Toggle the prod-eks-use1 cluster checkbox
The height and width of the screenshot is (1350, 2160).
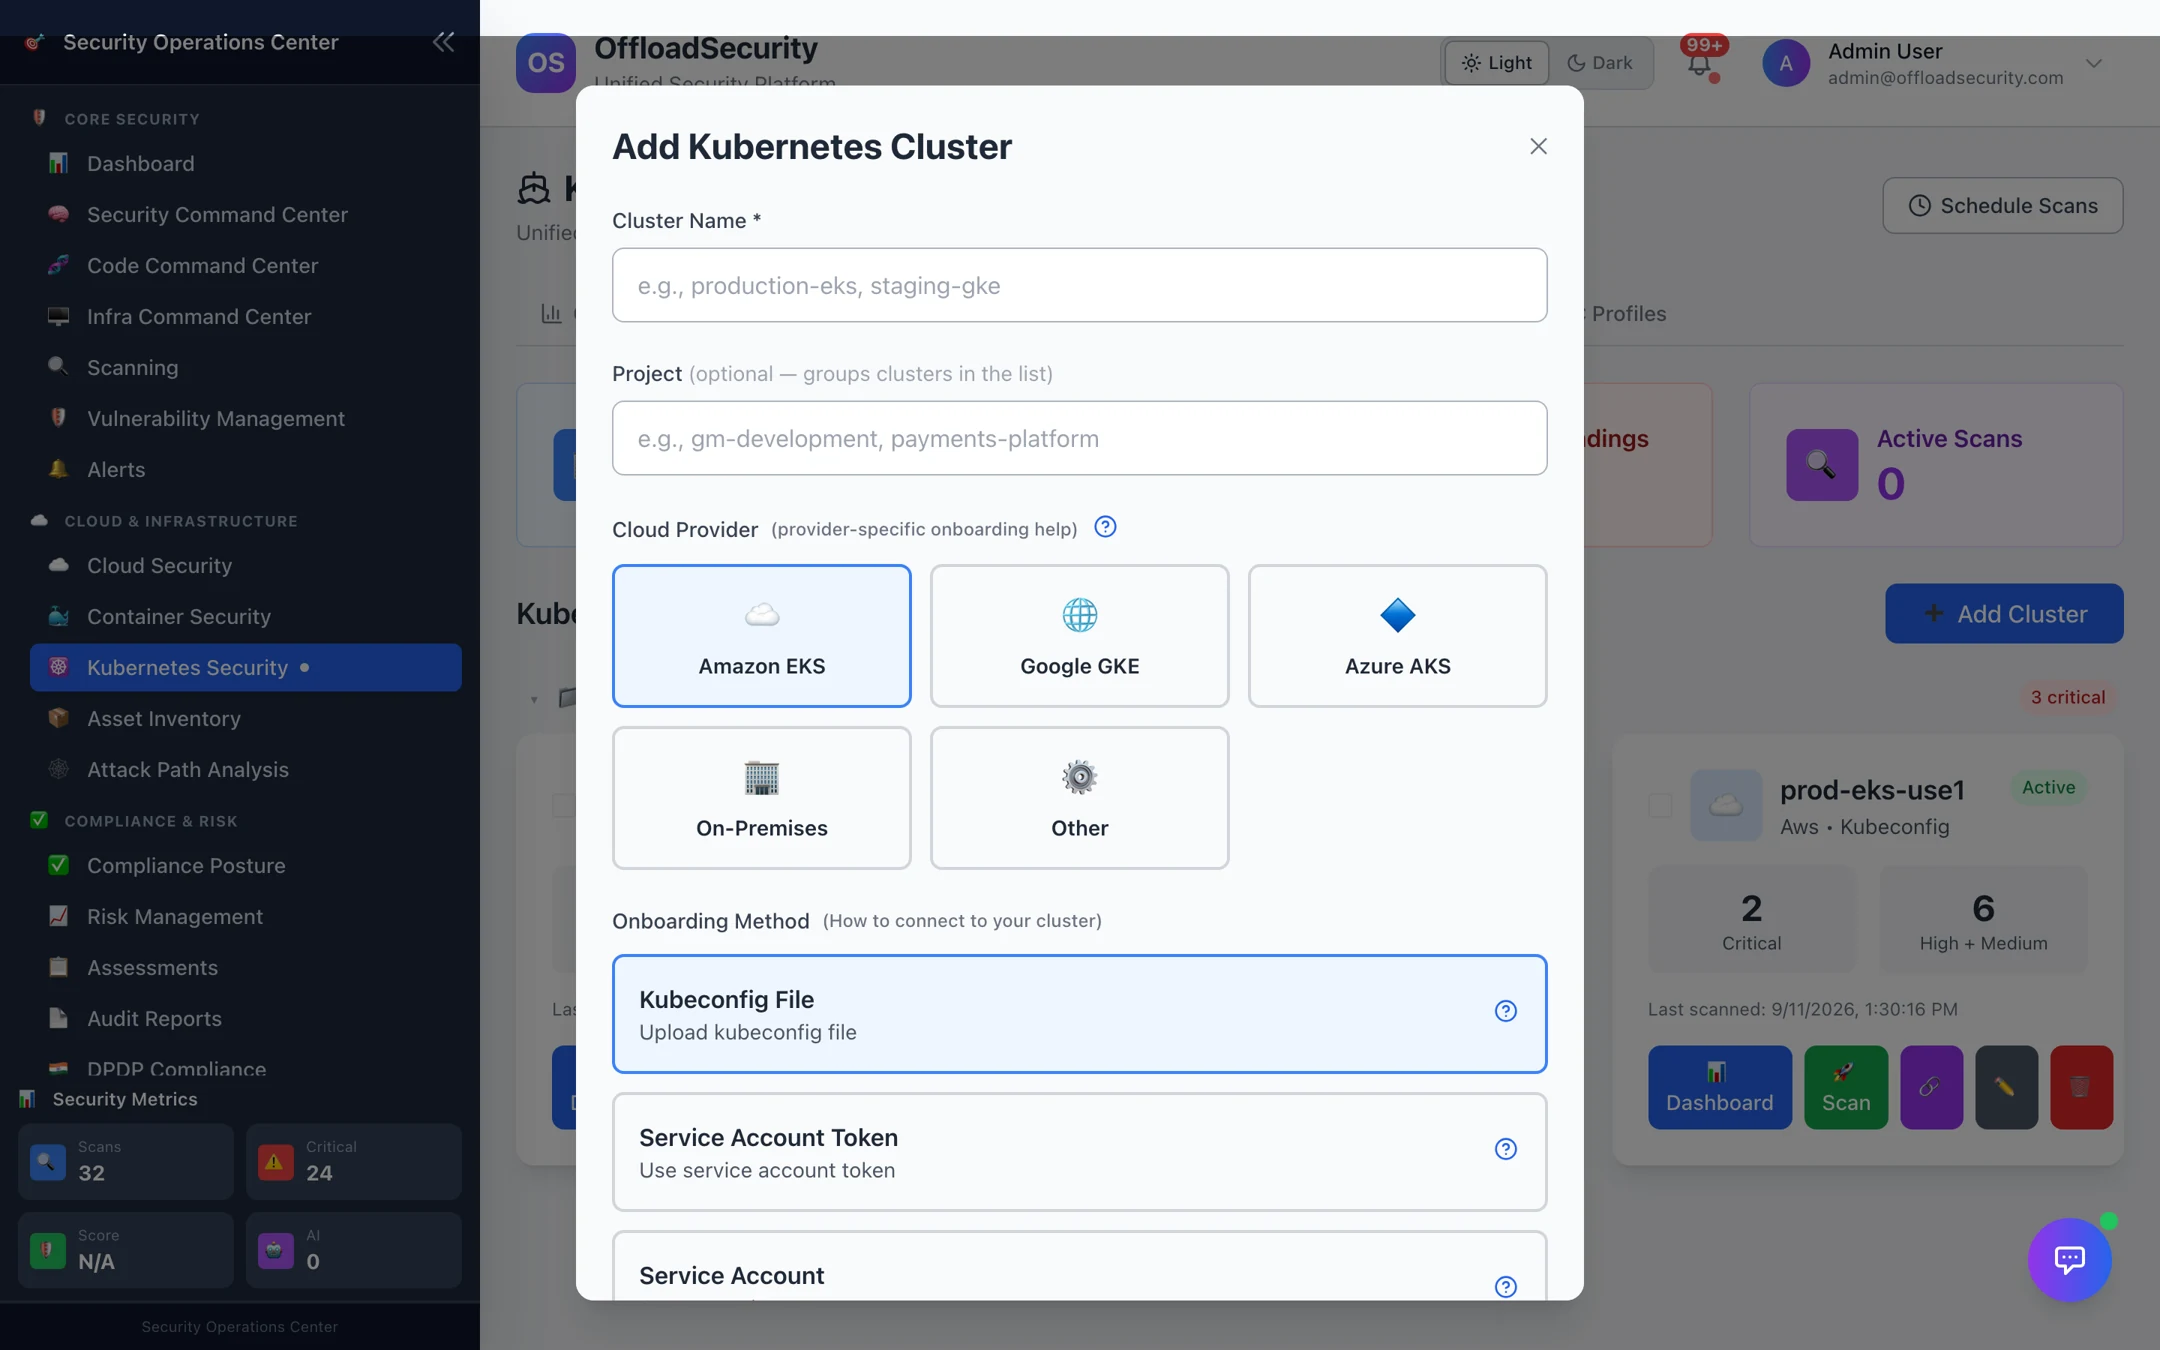click(1660, 805)
